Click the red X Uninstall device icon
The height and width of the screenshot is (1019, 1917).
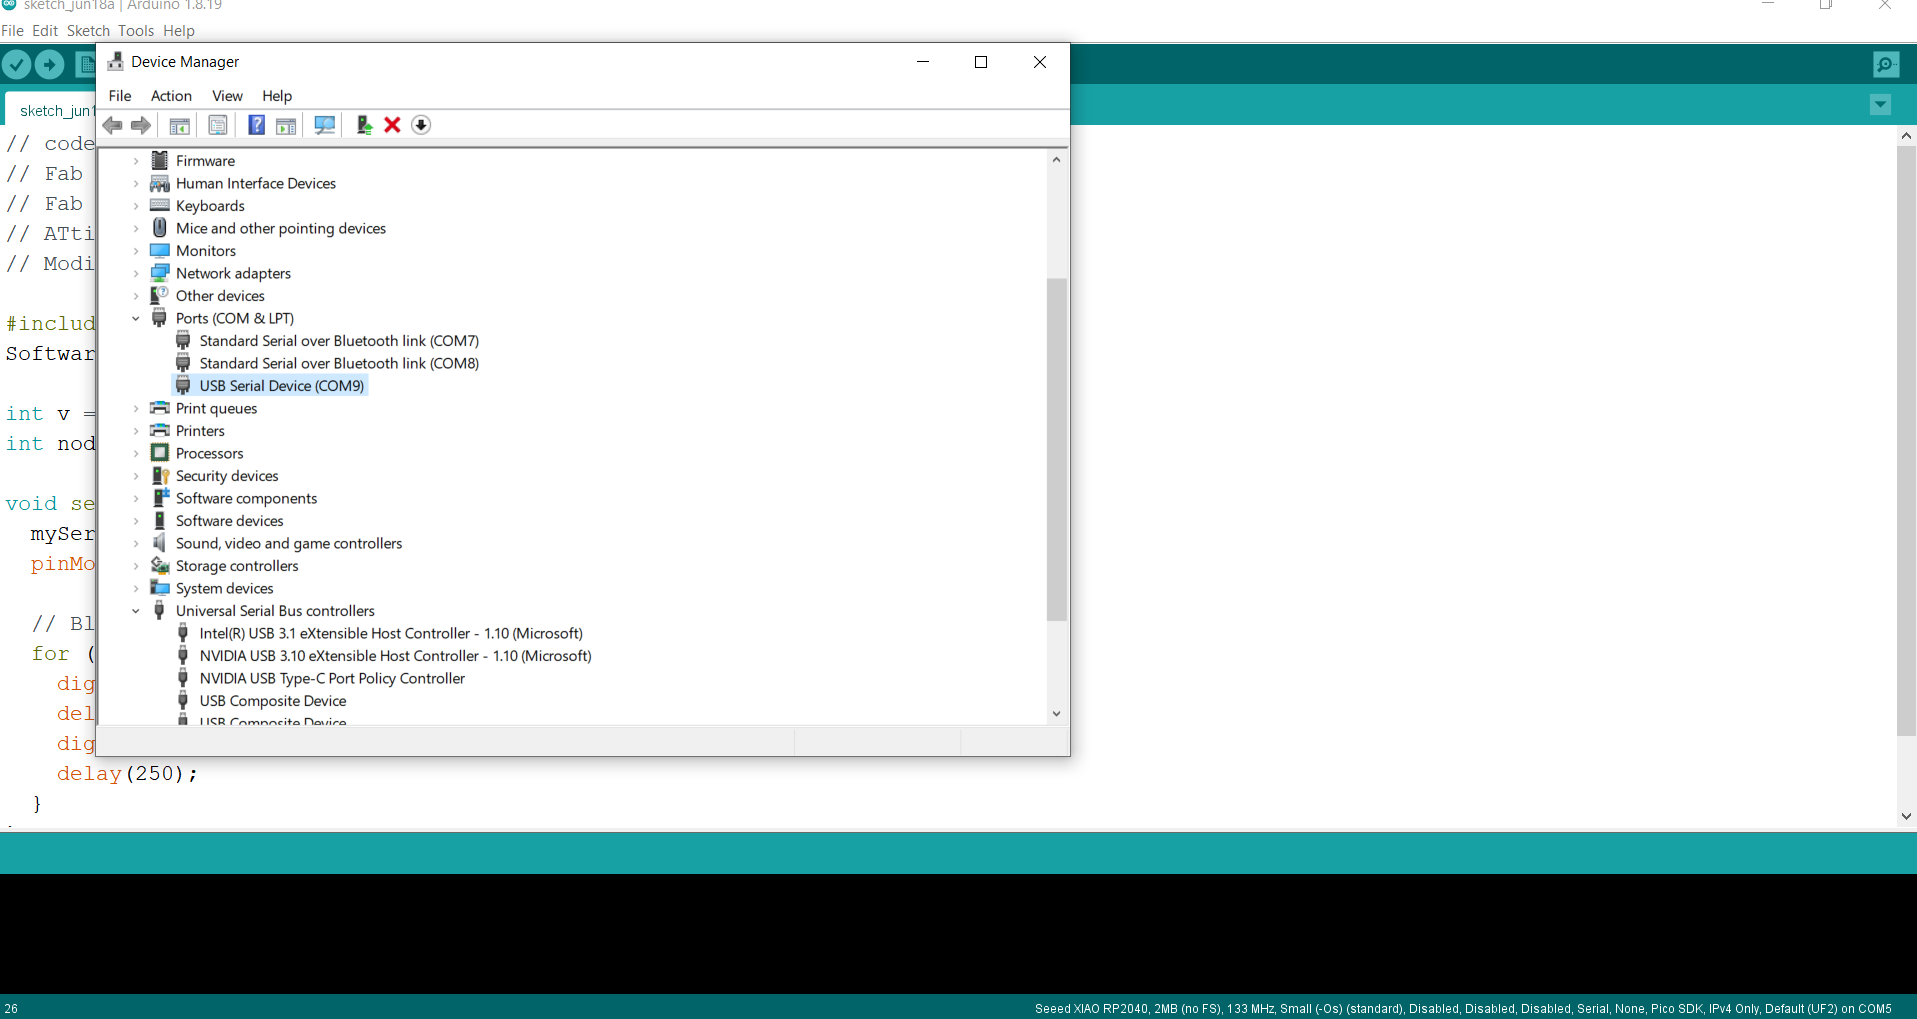(x=392, y=125)
